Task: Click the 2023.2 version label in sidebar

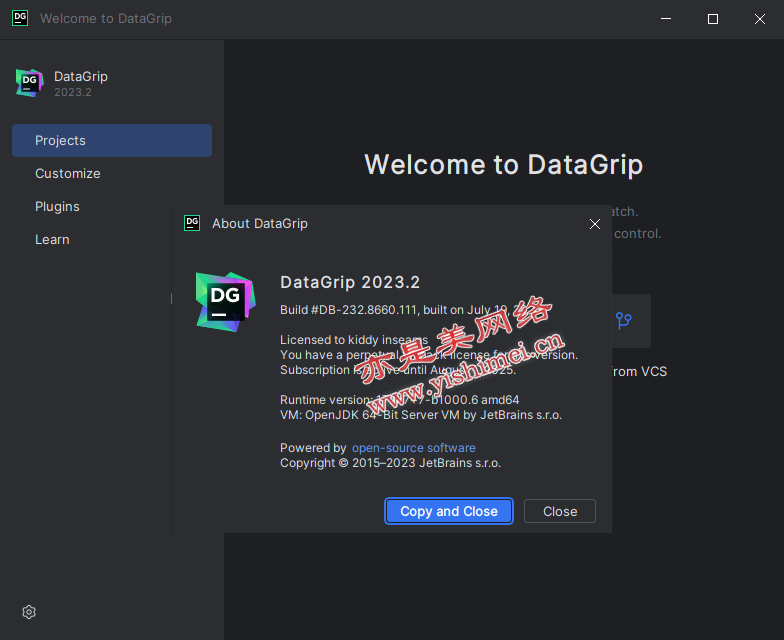Action: pyautogui.click(x=73, y=92)
